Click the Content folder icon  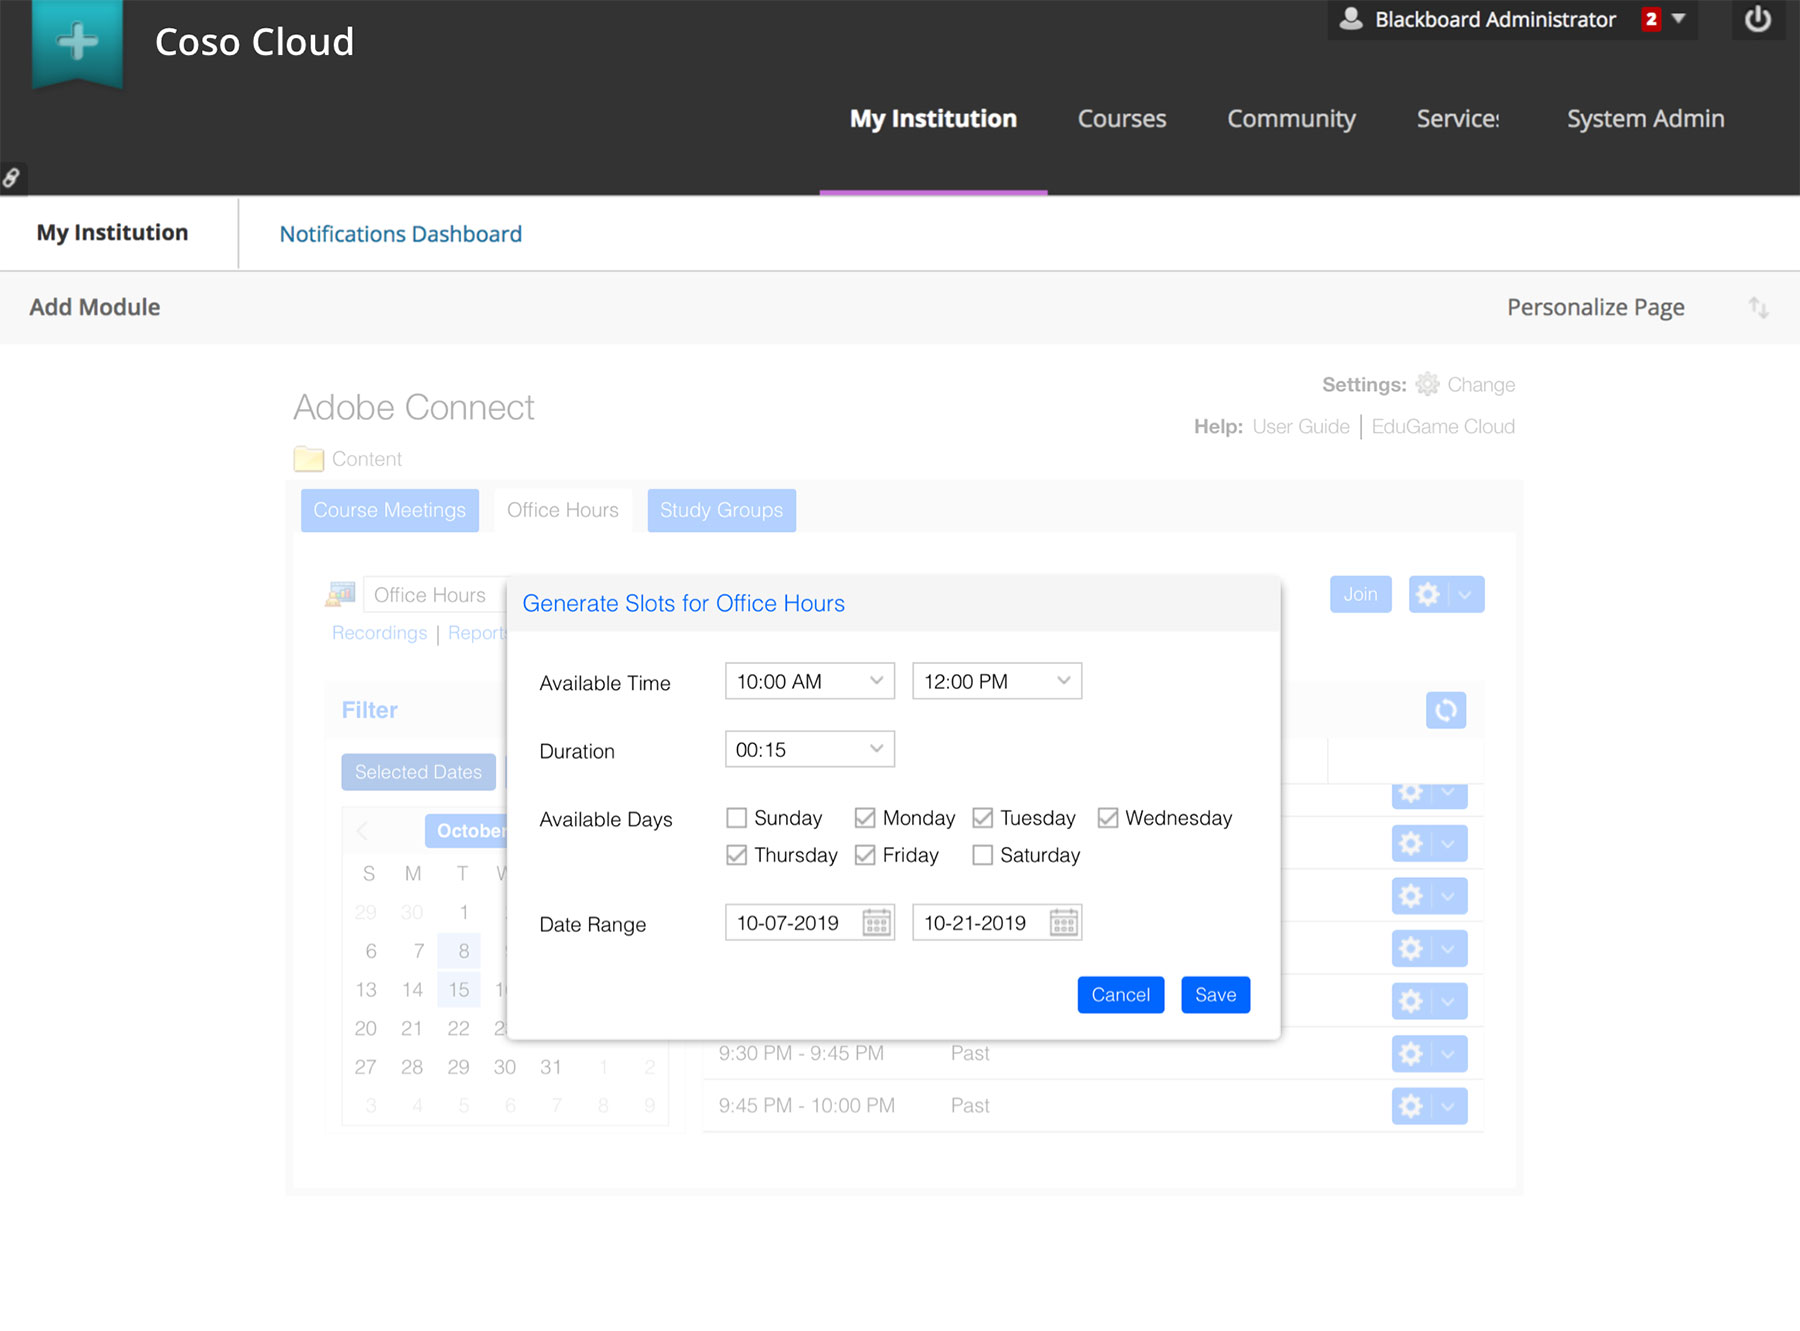(x=309, y=458)
